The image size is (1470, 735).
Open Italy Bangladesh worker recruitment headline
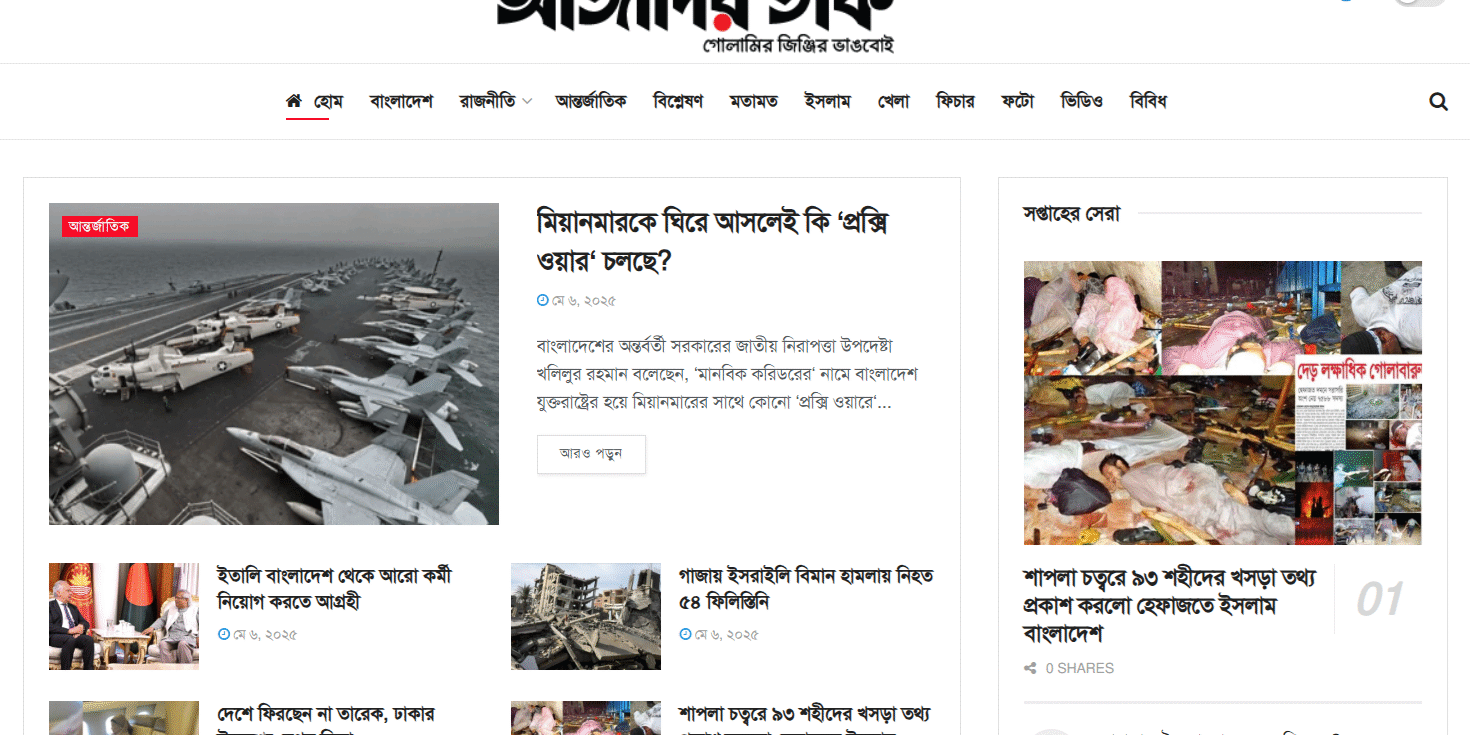pos(335,589)
